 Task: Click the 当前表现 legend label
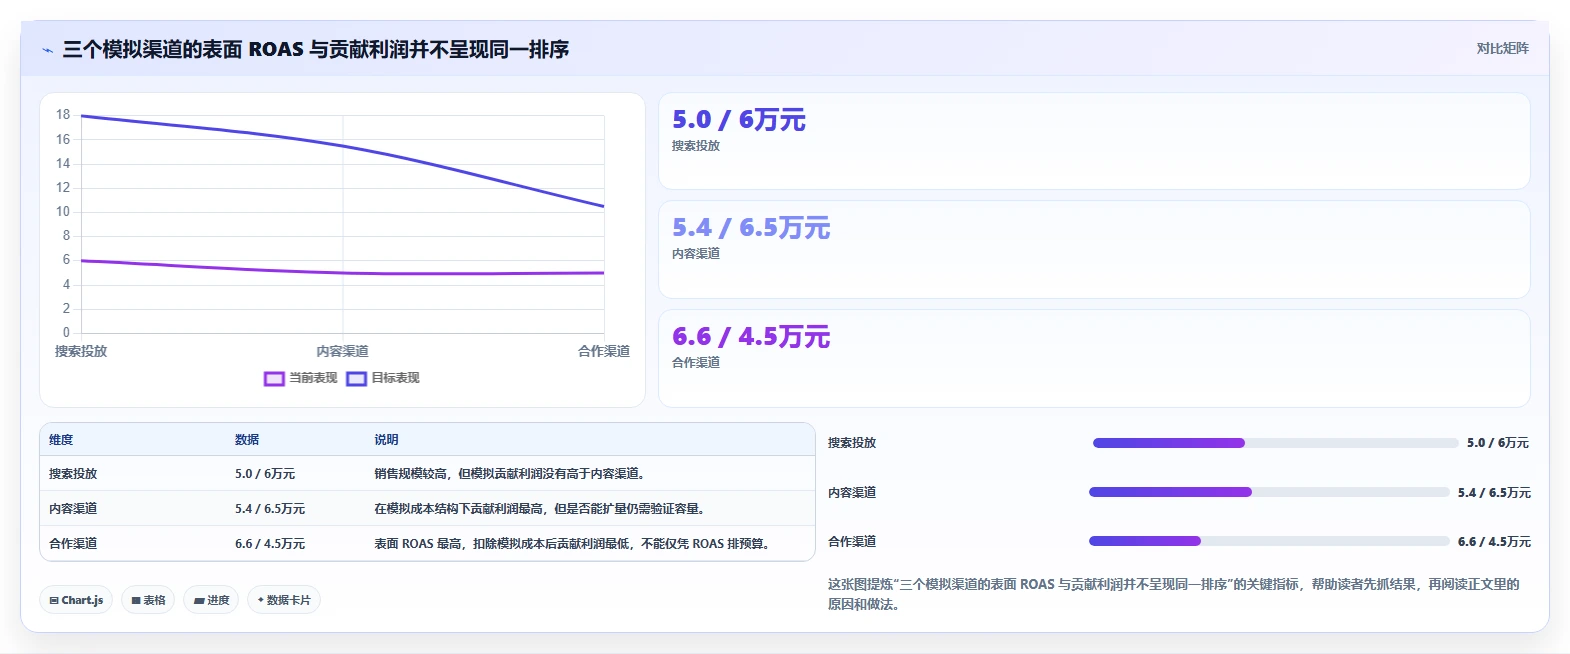[x=313, y=378]
